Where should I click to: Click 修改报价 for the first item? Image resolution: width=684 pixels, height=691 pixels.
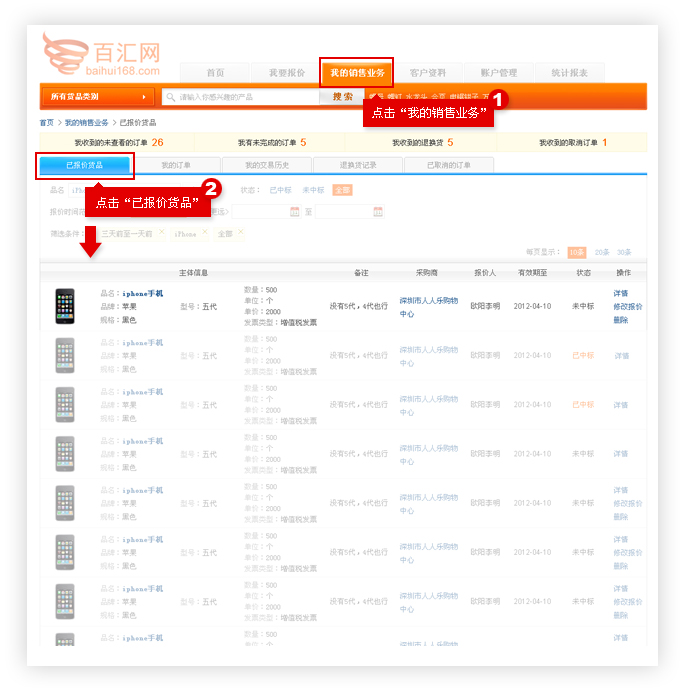(x=628, y=306)
